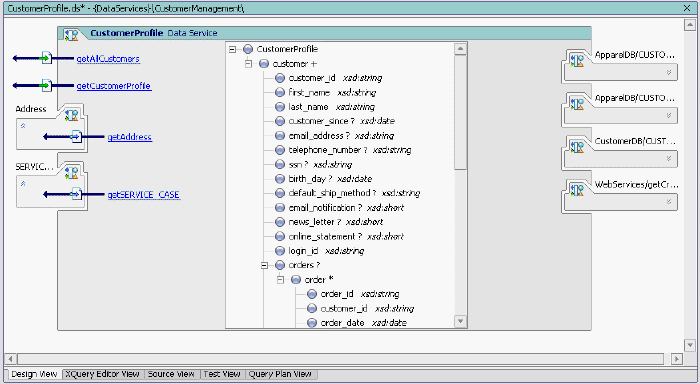Collapse the SERVIC... box chevron
This screenshot has height=384, width=700.
(23, 184)
